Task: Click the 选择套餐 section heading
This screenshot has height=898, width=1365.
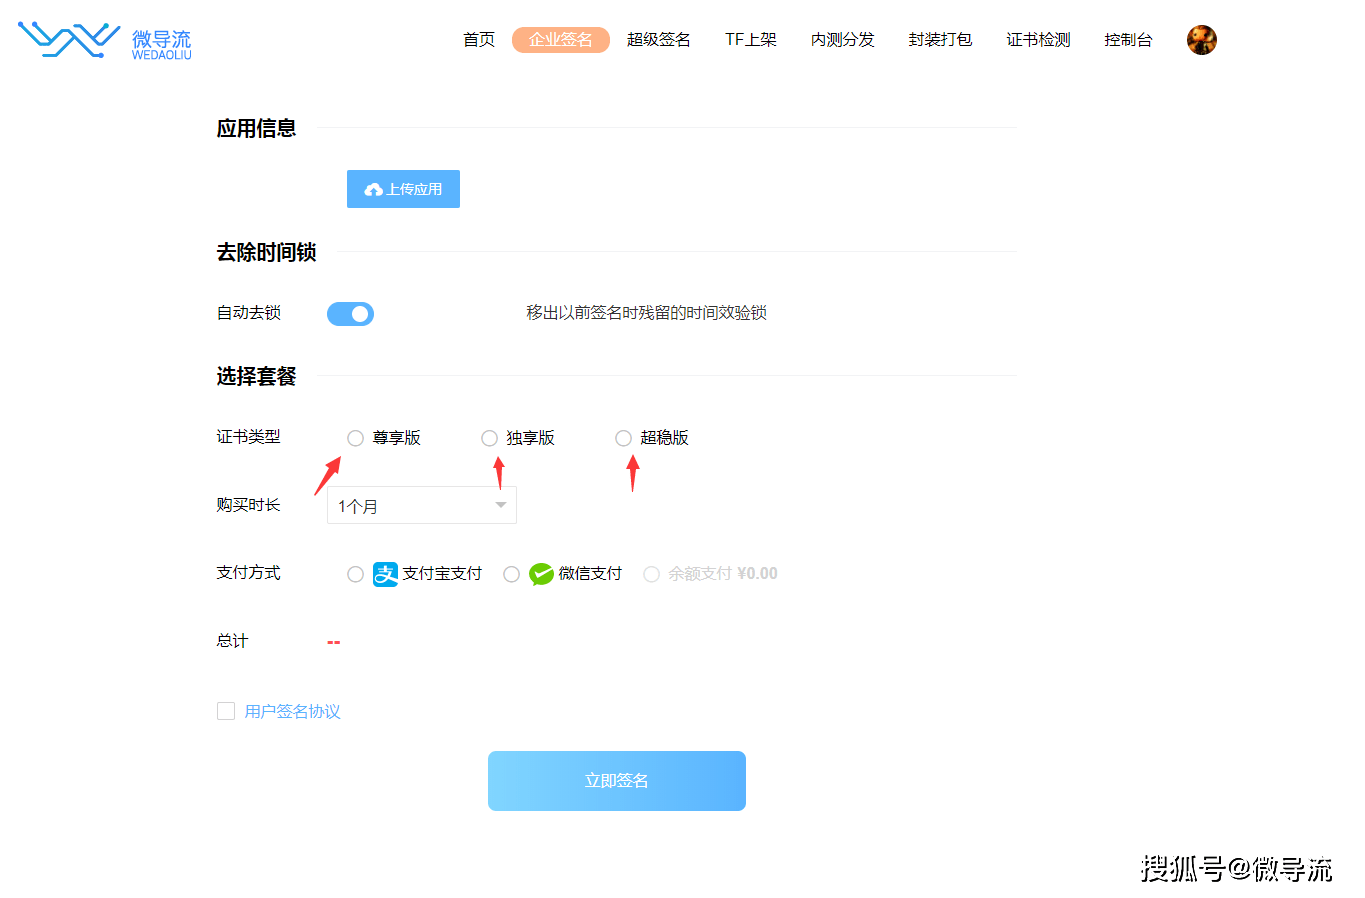Action: pos(257,376)
